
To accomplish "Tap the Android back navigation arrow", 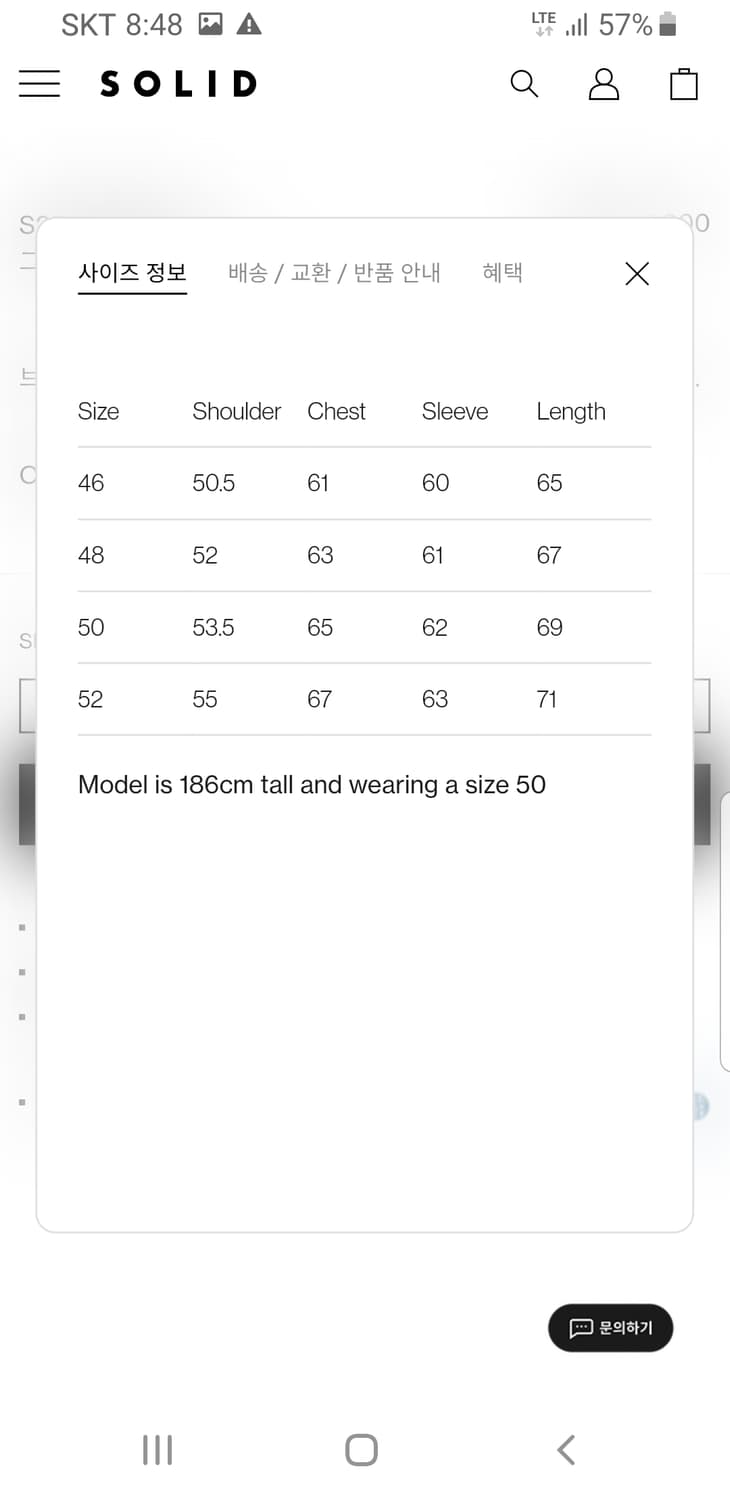I will pos(566,1449).
